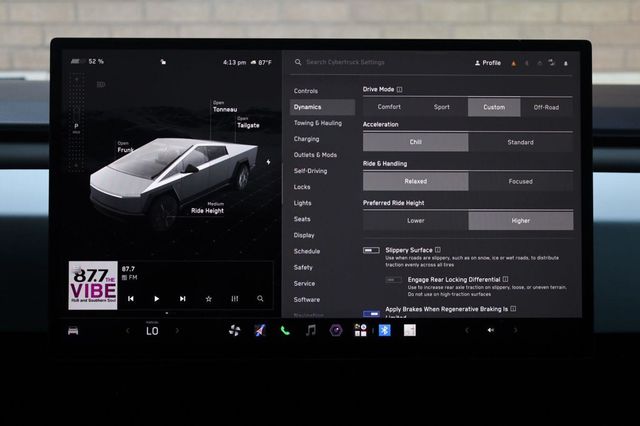This screenshot has width=640, height=426.
Task: Open the media equalizer settings icon
Action: tap(235, 299)
